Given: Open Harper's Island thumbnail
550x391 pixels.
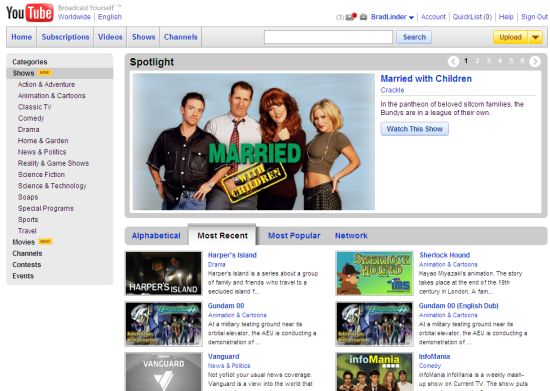Looking at the screenshot, I should (x=164, y=273).
